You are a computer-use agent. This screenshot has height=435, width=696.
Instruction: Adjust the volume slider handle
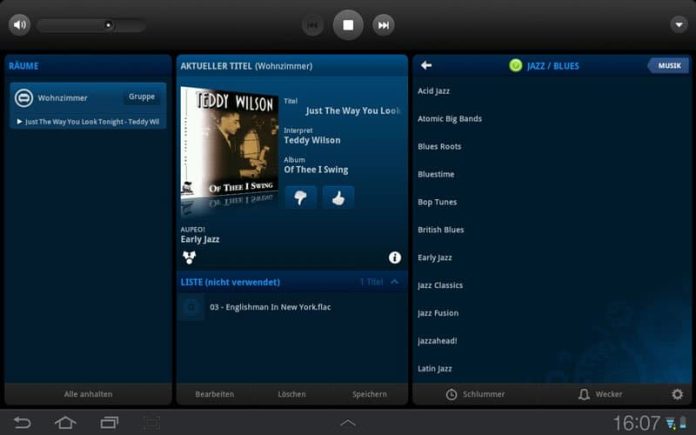(108, 25)
